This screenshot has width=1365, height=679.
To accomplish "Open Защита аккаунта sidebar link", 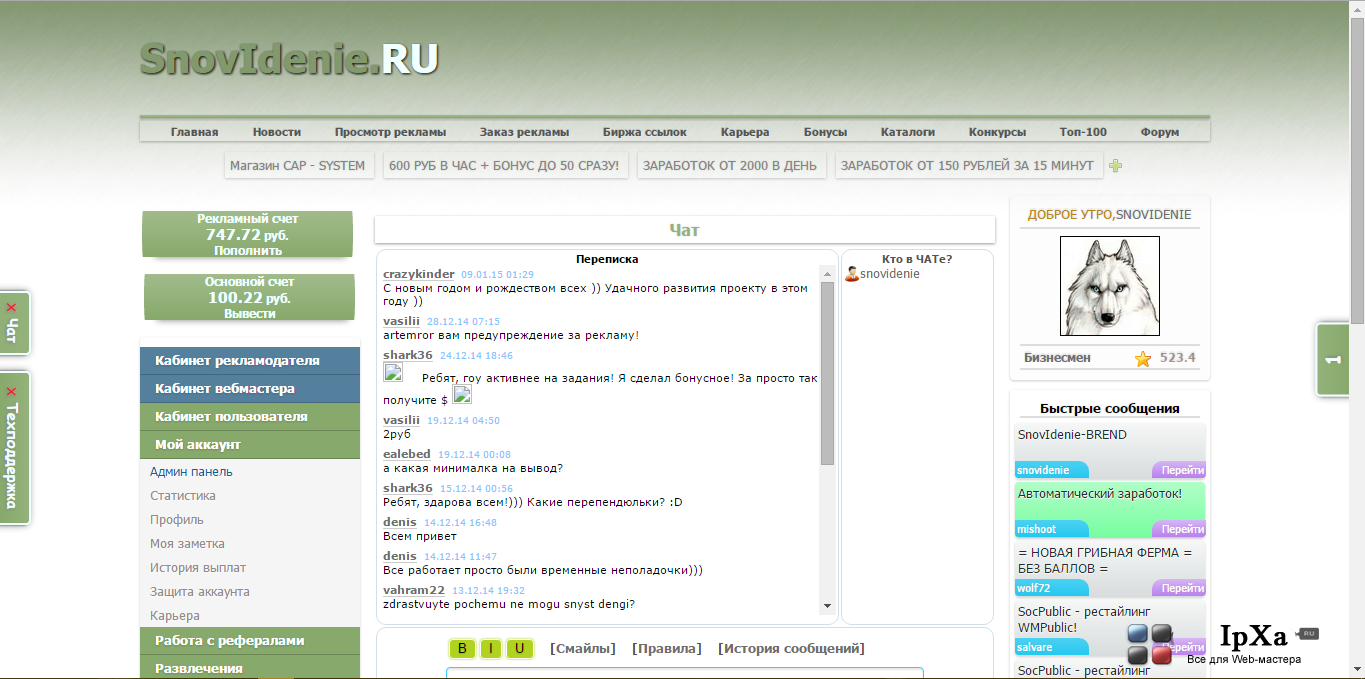I will (200, 592).
